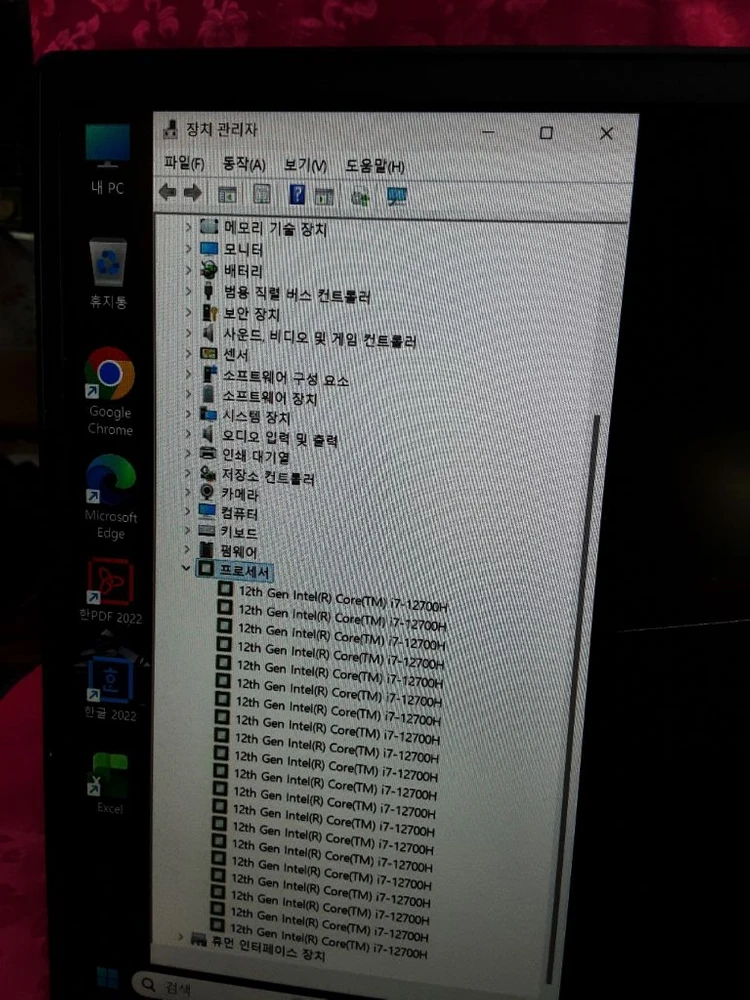Launch Excel from the desktop shortcut
750x1000 pixels.
pos(110,783)
